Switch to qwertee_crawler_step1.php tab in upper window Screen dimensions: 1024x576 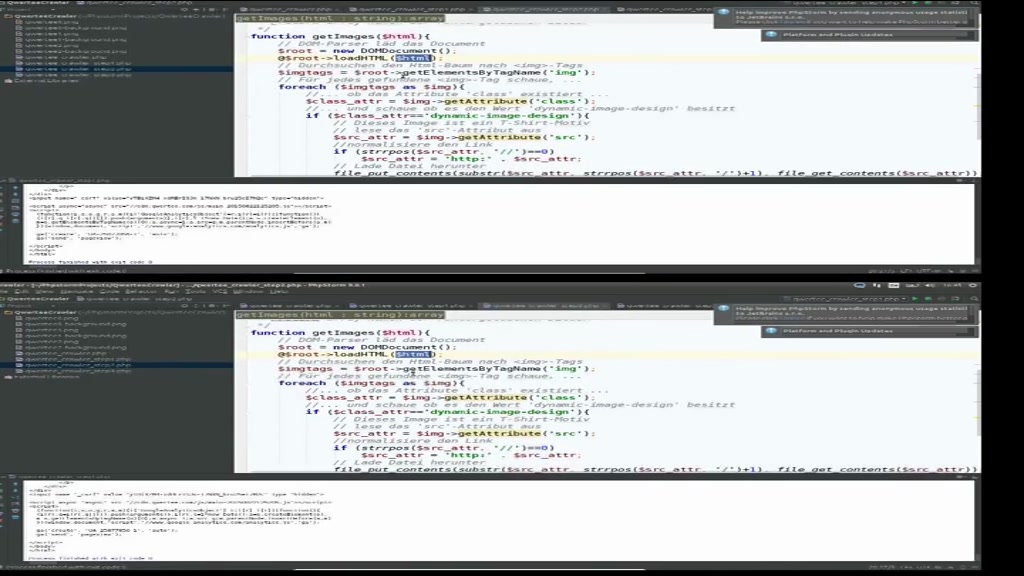coord(408,9)
